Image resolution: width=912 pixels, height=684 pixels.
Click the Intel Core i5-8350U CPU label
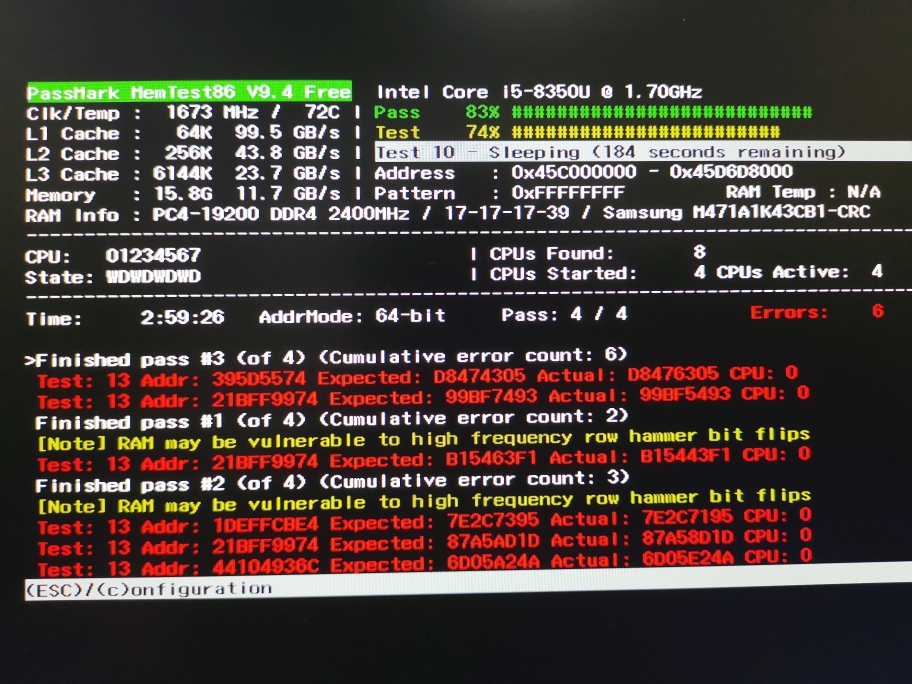539,92
